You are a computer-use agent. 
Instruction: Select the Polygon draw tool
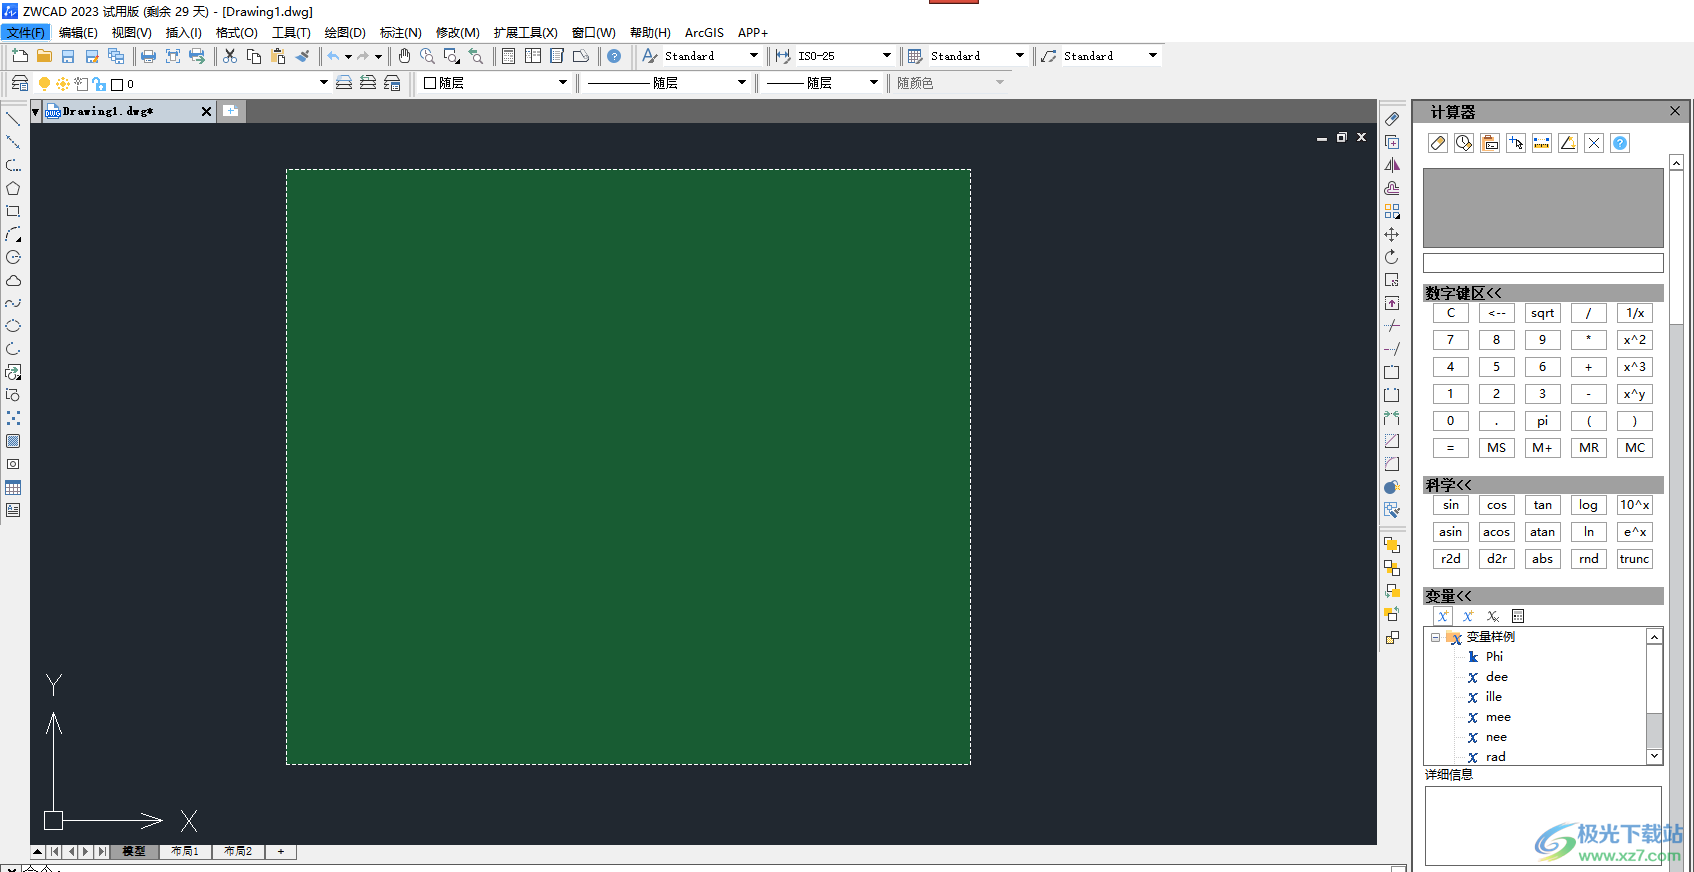pos(13,188)
